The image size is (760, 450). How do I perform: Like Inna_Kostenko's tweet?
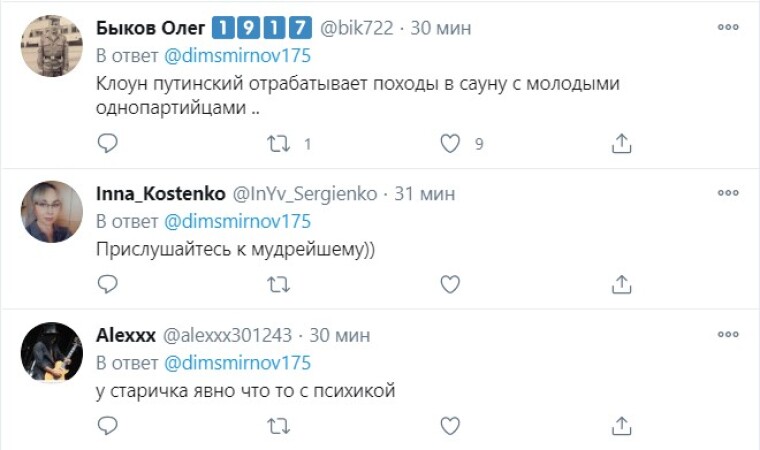point(451,285)
